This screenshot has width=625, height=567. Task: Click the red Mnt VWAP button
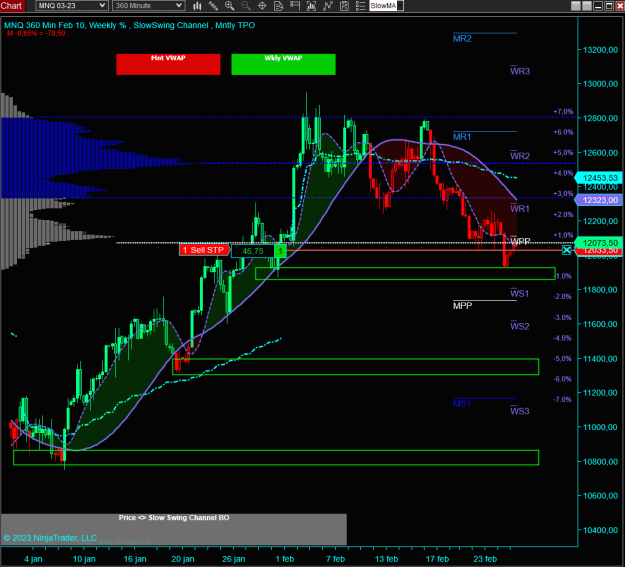click(x=168, y=64)
